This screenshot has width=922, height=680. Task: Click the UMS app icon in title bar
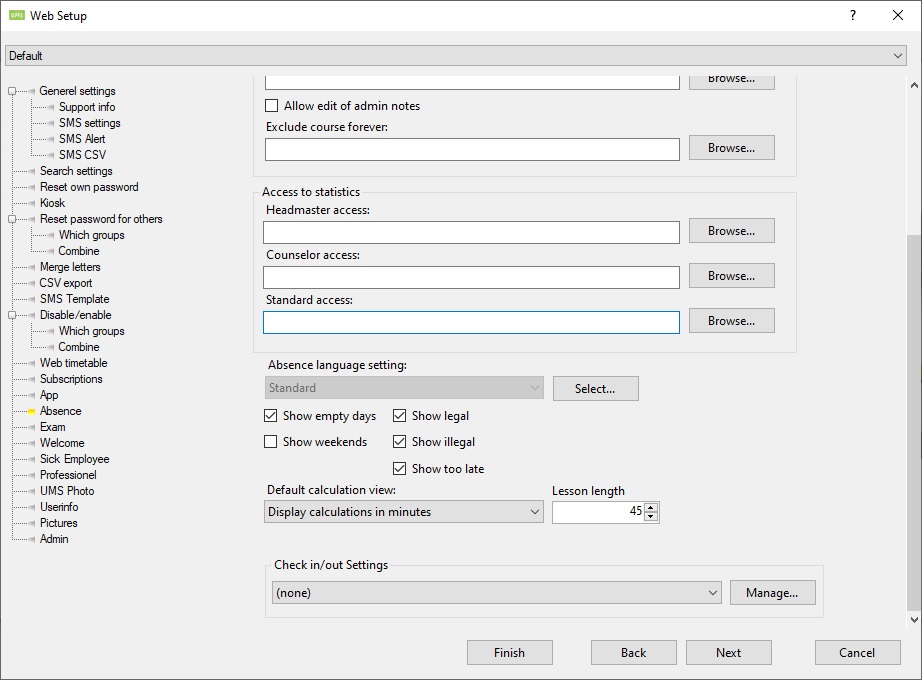[x=16, y=15]
